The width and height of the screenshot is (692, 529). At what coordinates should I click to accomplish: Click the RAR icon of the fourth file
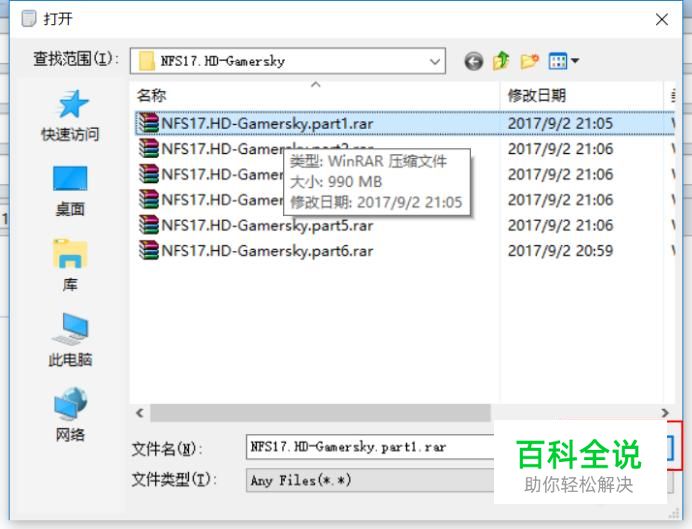coord(149,199)
